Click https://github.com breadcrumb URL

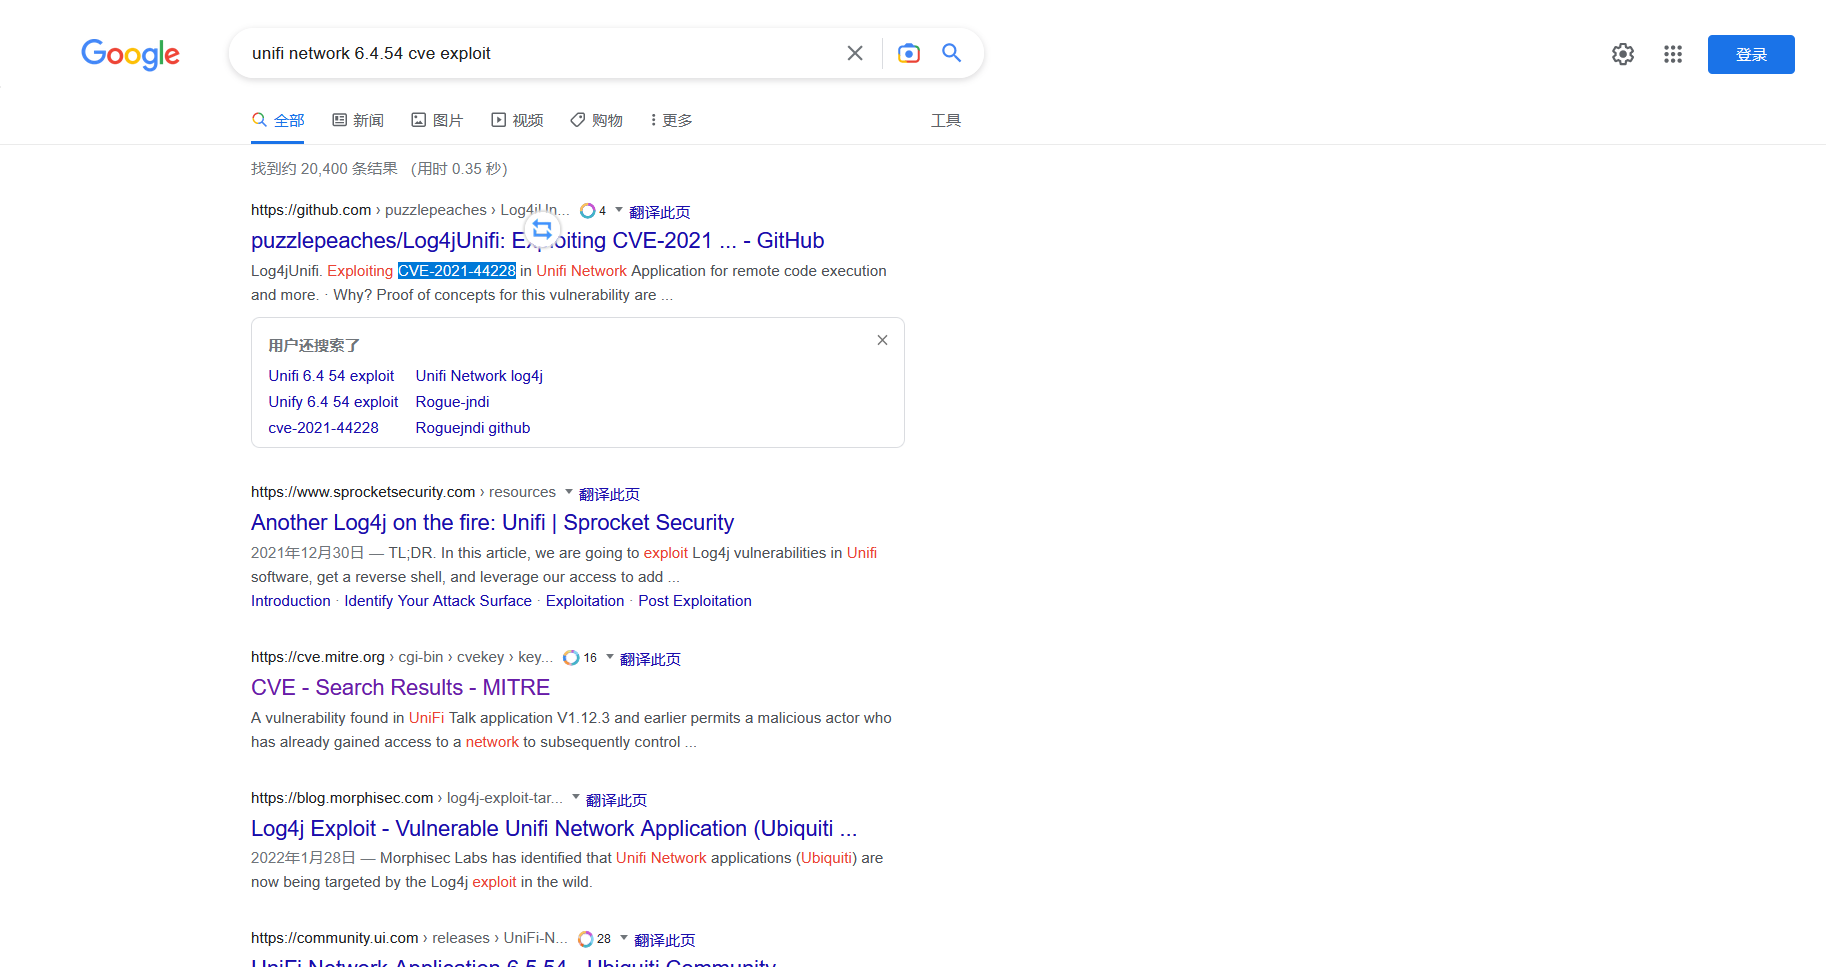click(x=311, y=210)
